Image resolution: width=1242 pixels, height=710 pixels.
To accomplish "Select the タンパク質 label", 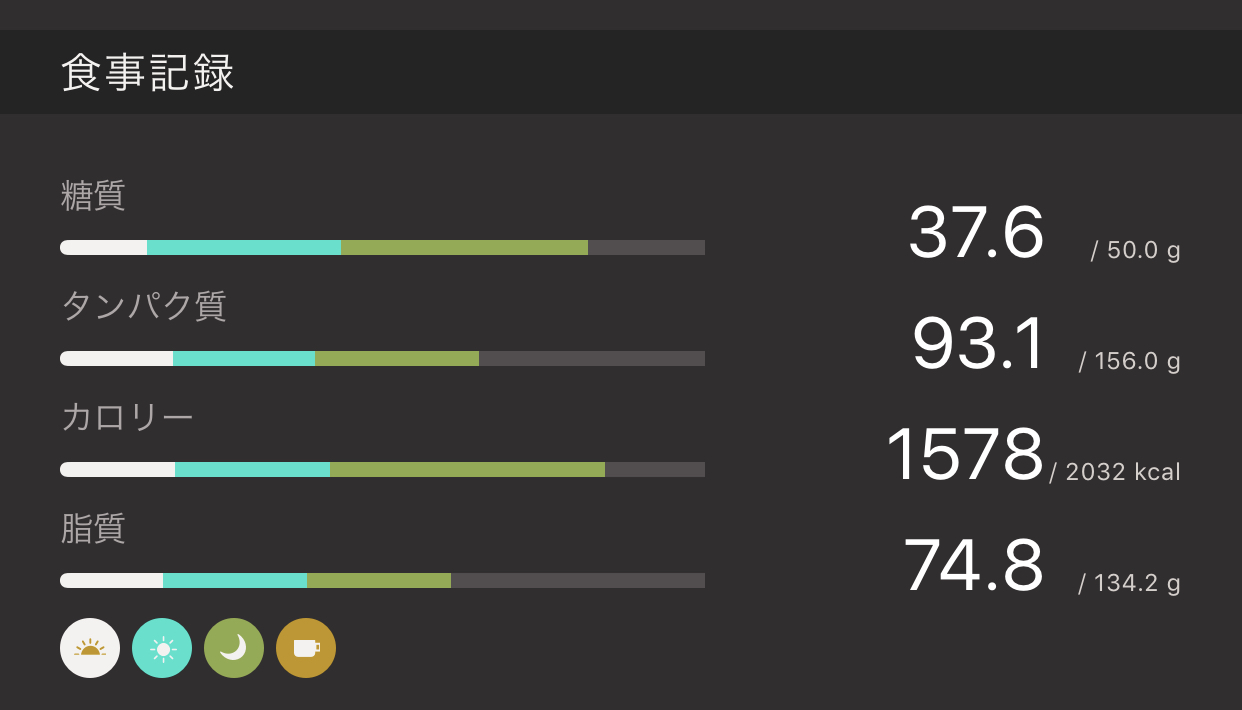I will (144, 306).
